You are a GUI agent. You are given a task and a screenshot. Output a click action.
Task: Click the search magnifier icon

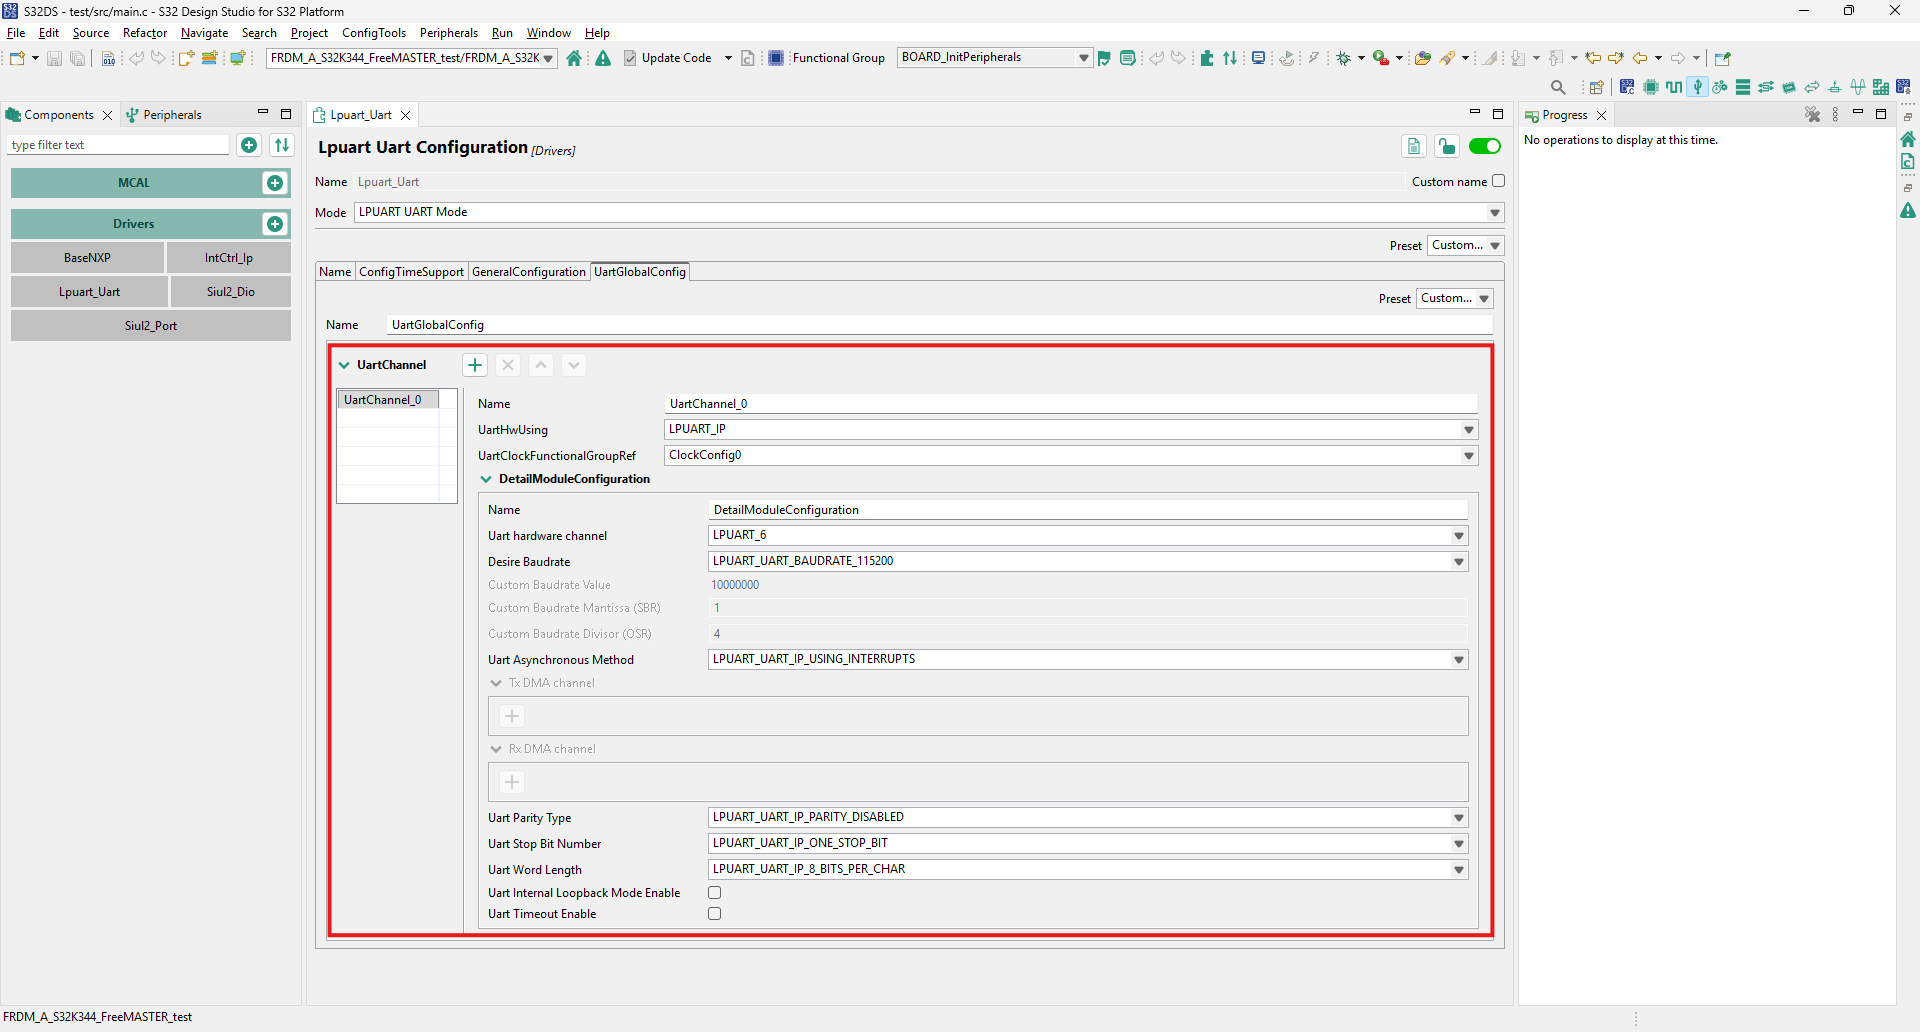(1558, 87)
